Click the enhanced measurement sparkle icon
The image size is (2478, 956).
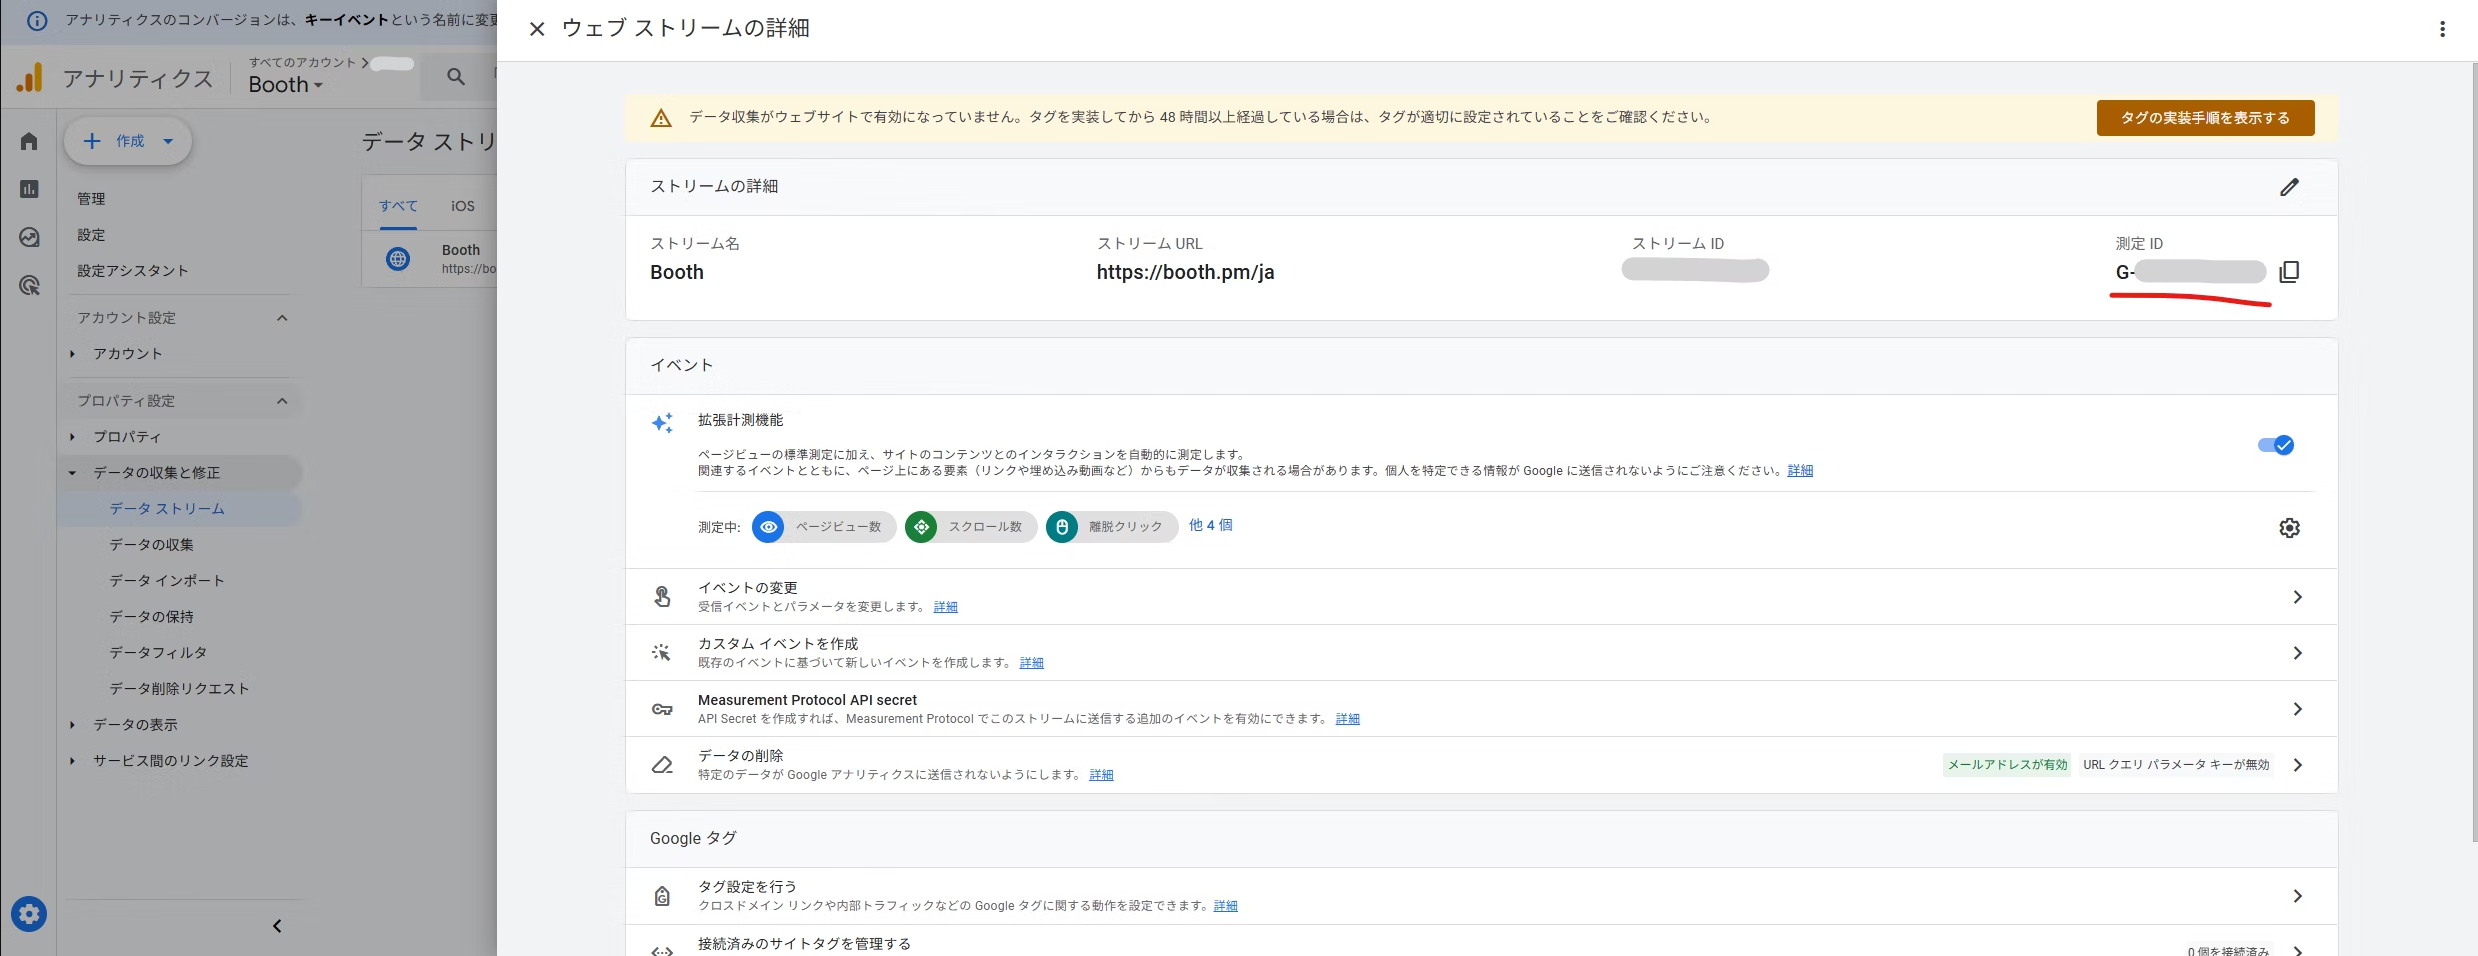click(x=662, y=423)
